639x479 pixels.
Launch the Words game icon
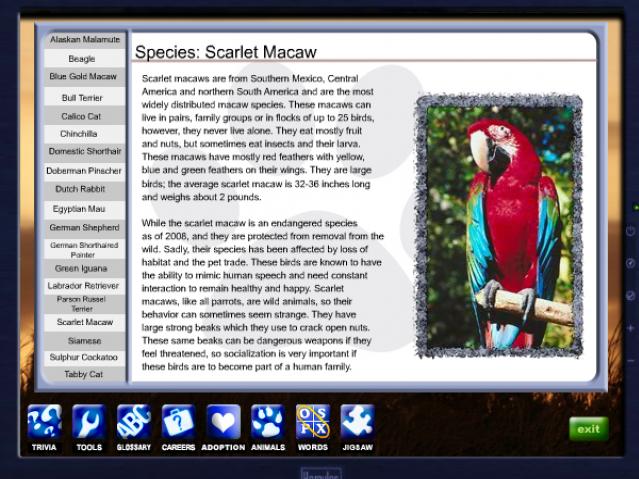pyautogui.click(x=312, y=422)
